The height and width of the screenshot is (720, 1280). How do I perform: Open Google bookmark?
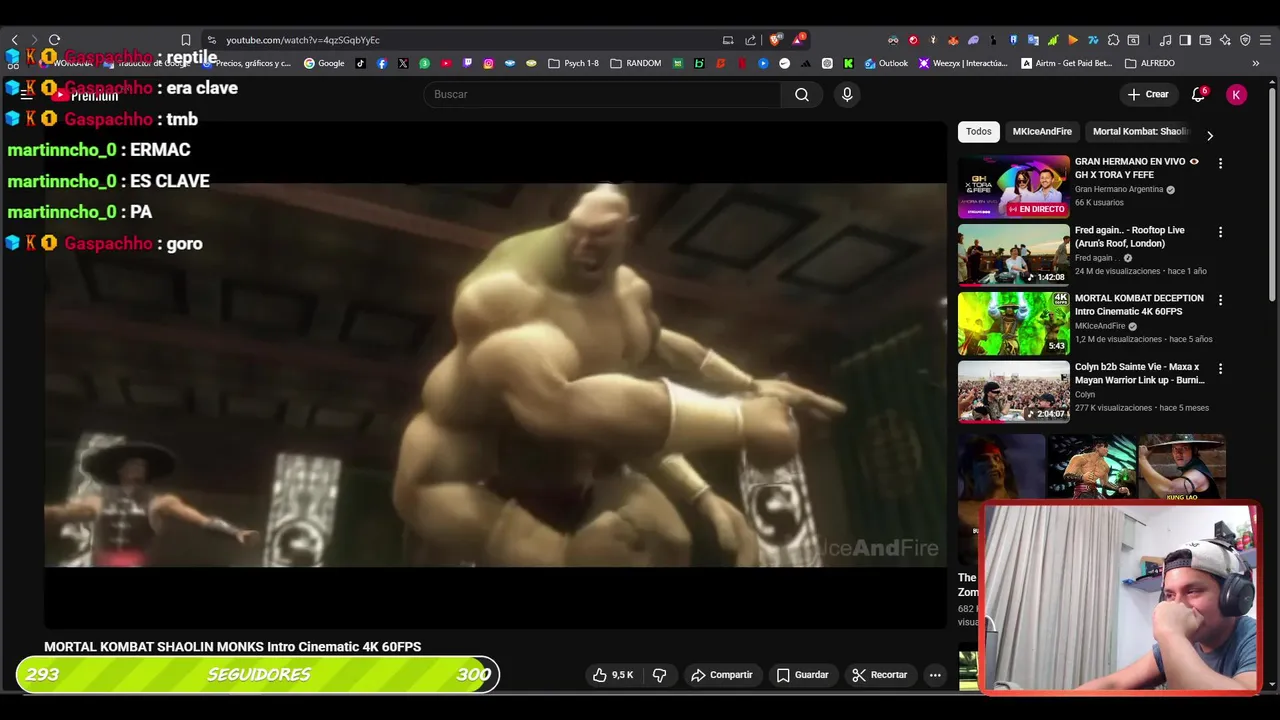click(x=324, y=63)
